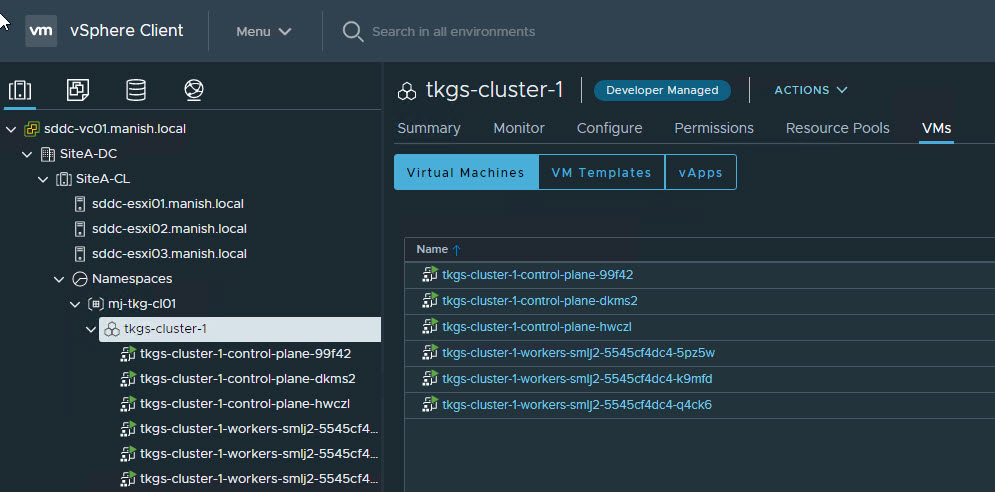Sort the list by Name column header
The width and height of the screenshot is (995, 492).
click(432, 249)
